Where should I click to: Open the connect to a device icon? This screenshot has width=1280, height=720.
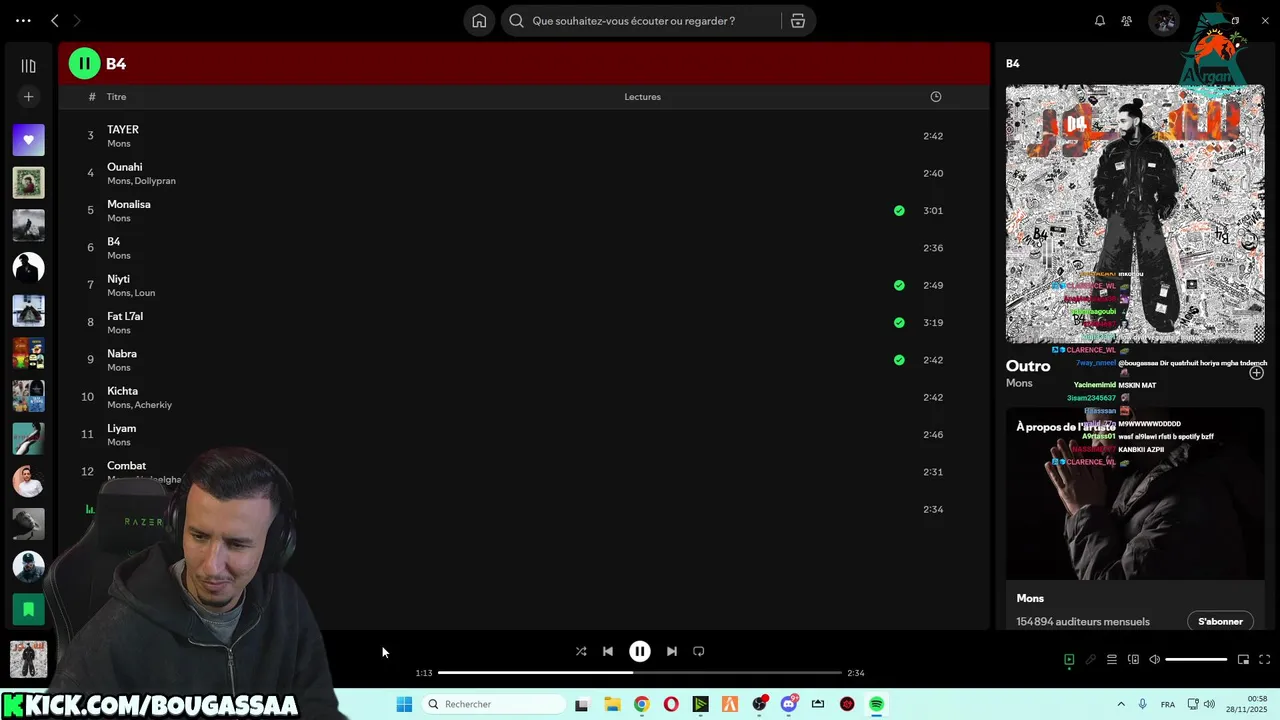(1133, 660)
